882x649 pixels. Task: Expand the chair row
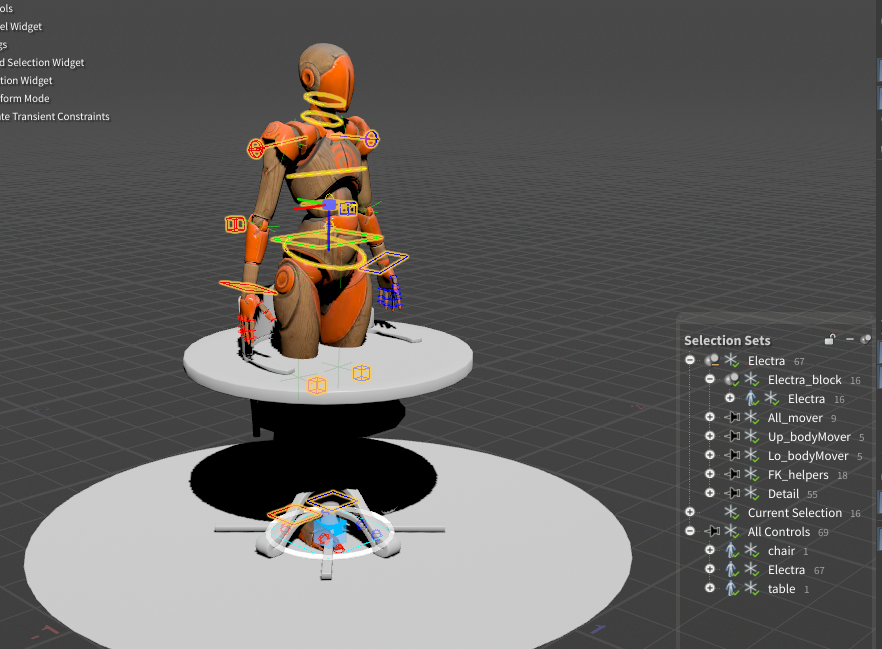[x=710, y=551]
